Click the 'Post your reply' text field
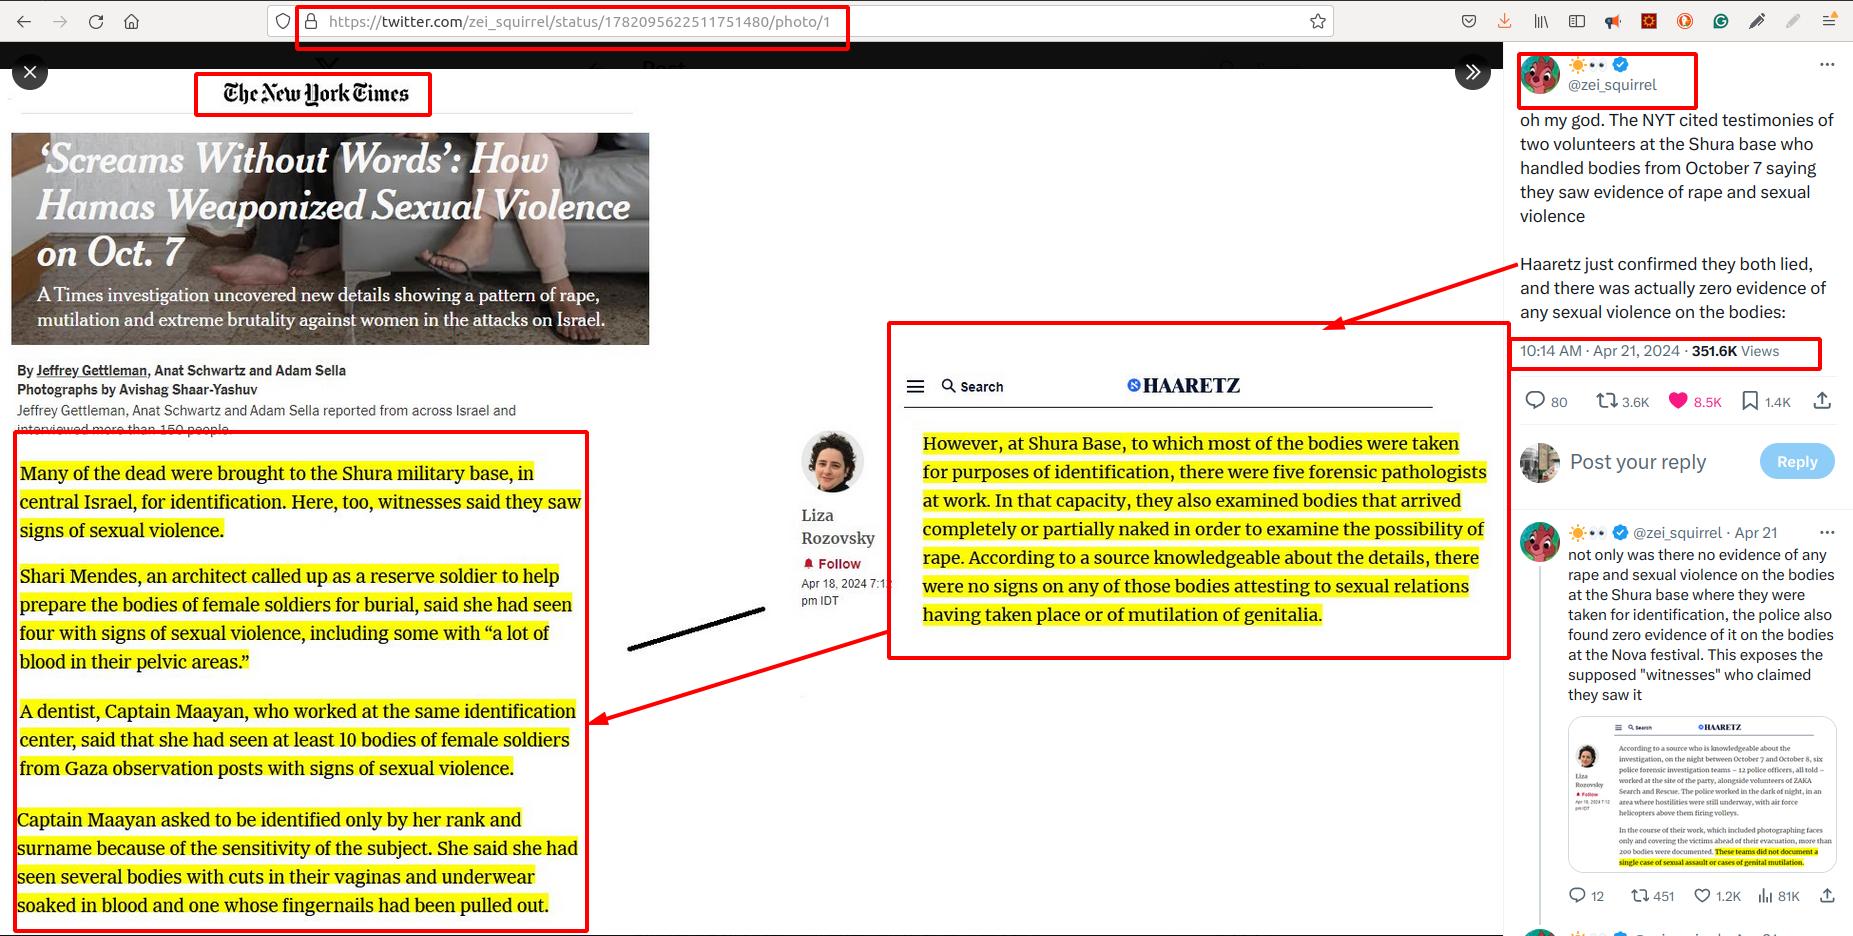Viewport: 1853px width, 936px height. 1637,462
